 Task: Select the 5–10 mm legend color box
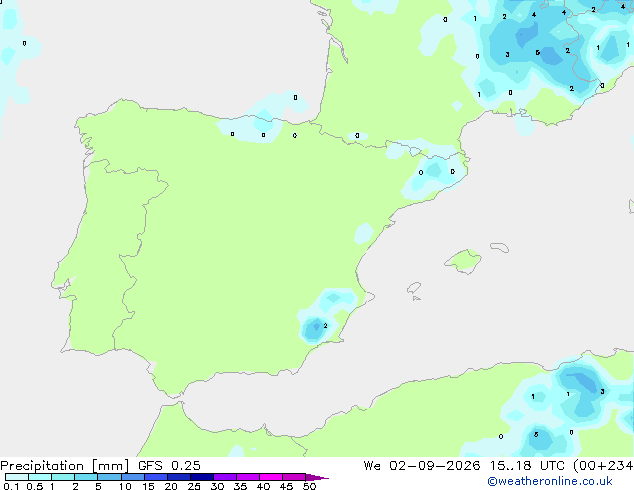point(109,477)
